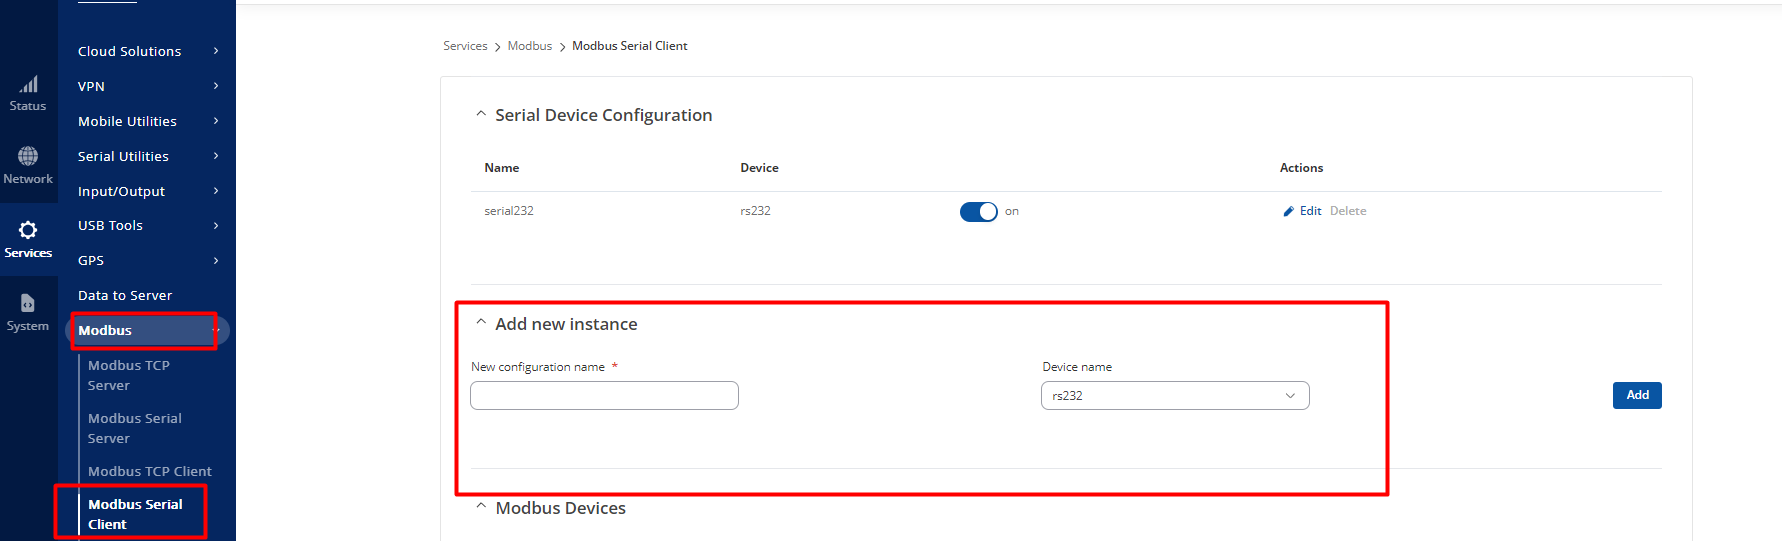Image resolution: width=1782 pixels, height=541 pixels.
Task: Click the Modbus breadcrumb link
Action: (530, 46)
